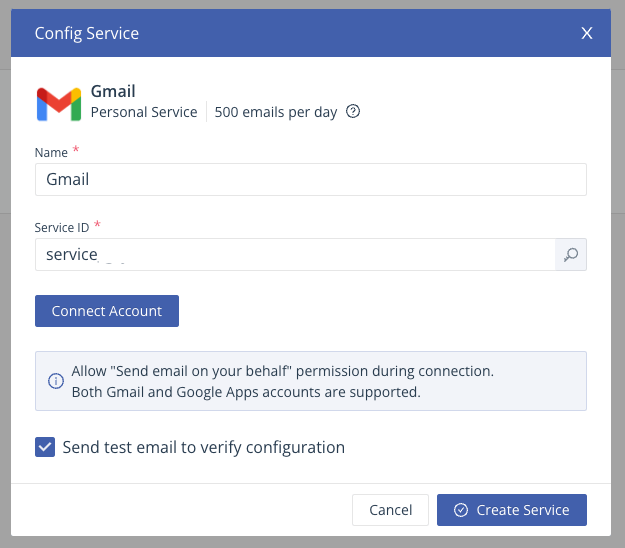Close the Config Service dialog
The width and height of the screenshot is (625, 548).
(586, 33)
